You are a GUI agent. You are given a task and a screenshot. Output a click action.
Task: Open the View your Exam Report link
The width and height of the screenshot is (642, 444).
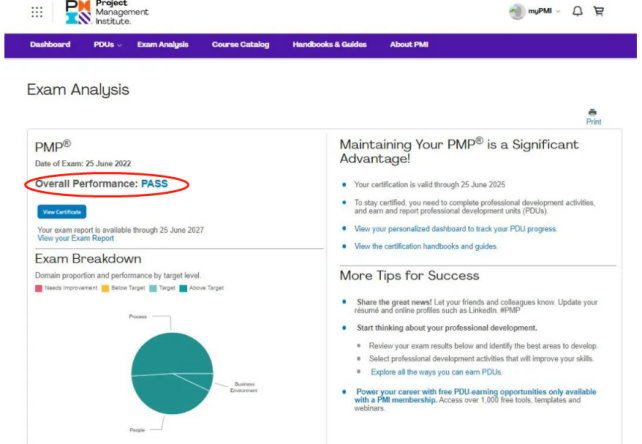click(76, 238)
